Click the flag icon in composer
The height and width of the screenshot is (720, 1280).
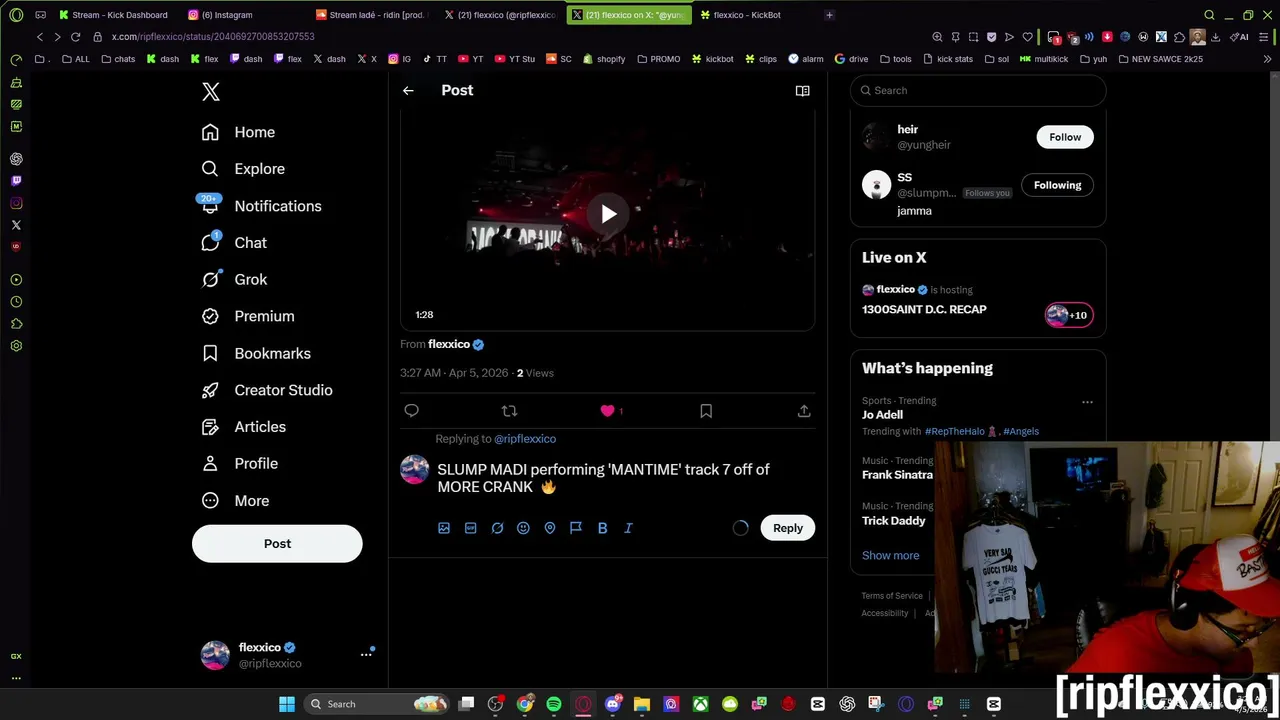pyautogui.click(x=576, y=528)
